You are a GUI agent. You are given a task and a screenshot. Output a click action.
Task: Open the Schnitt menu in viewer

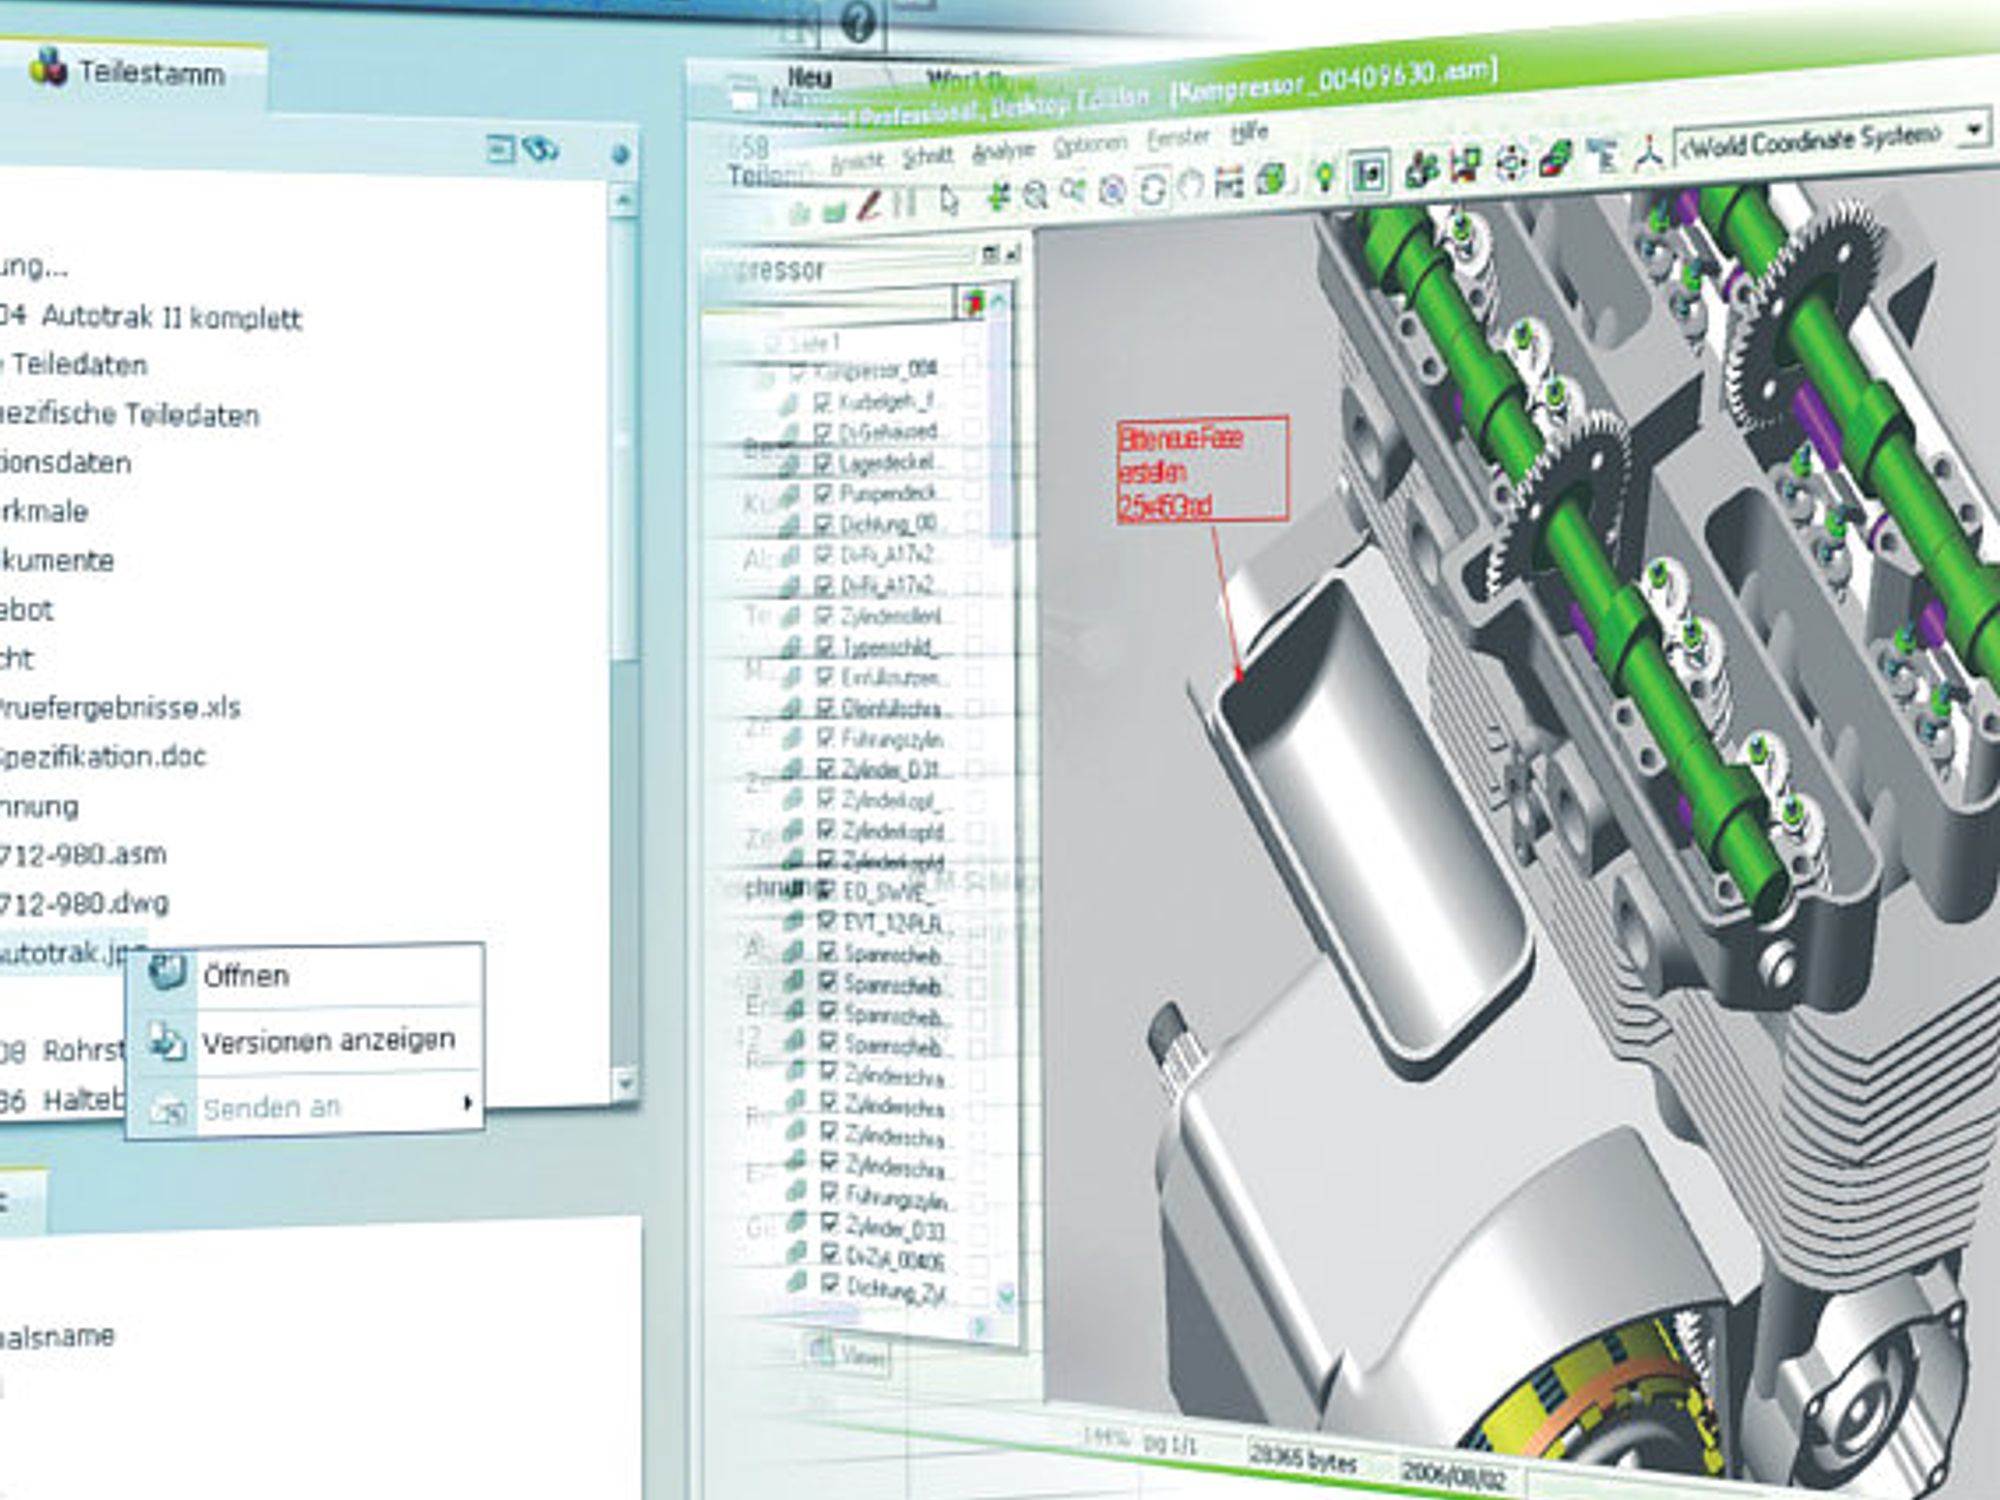pyautogui.click(x=927, y=157)
